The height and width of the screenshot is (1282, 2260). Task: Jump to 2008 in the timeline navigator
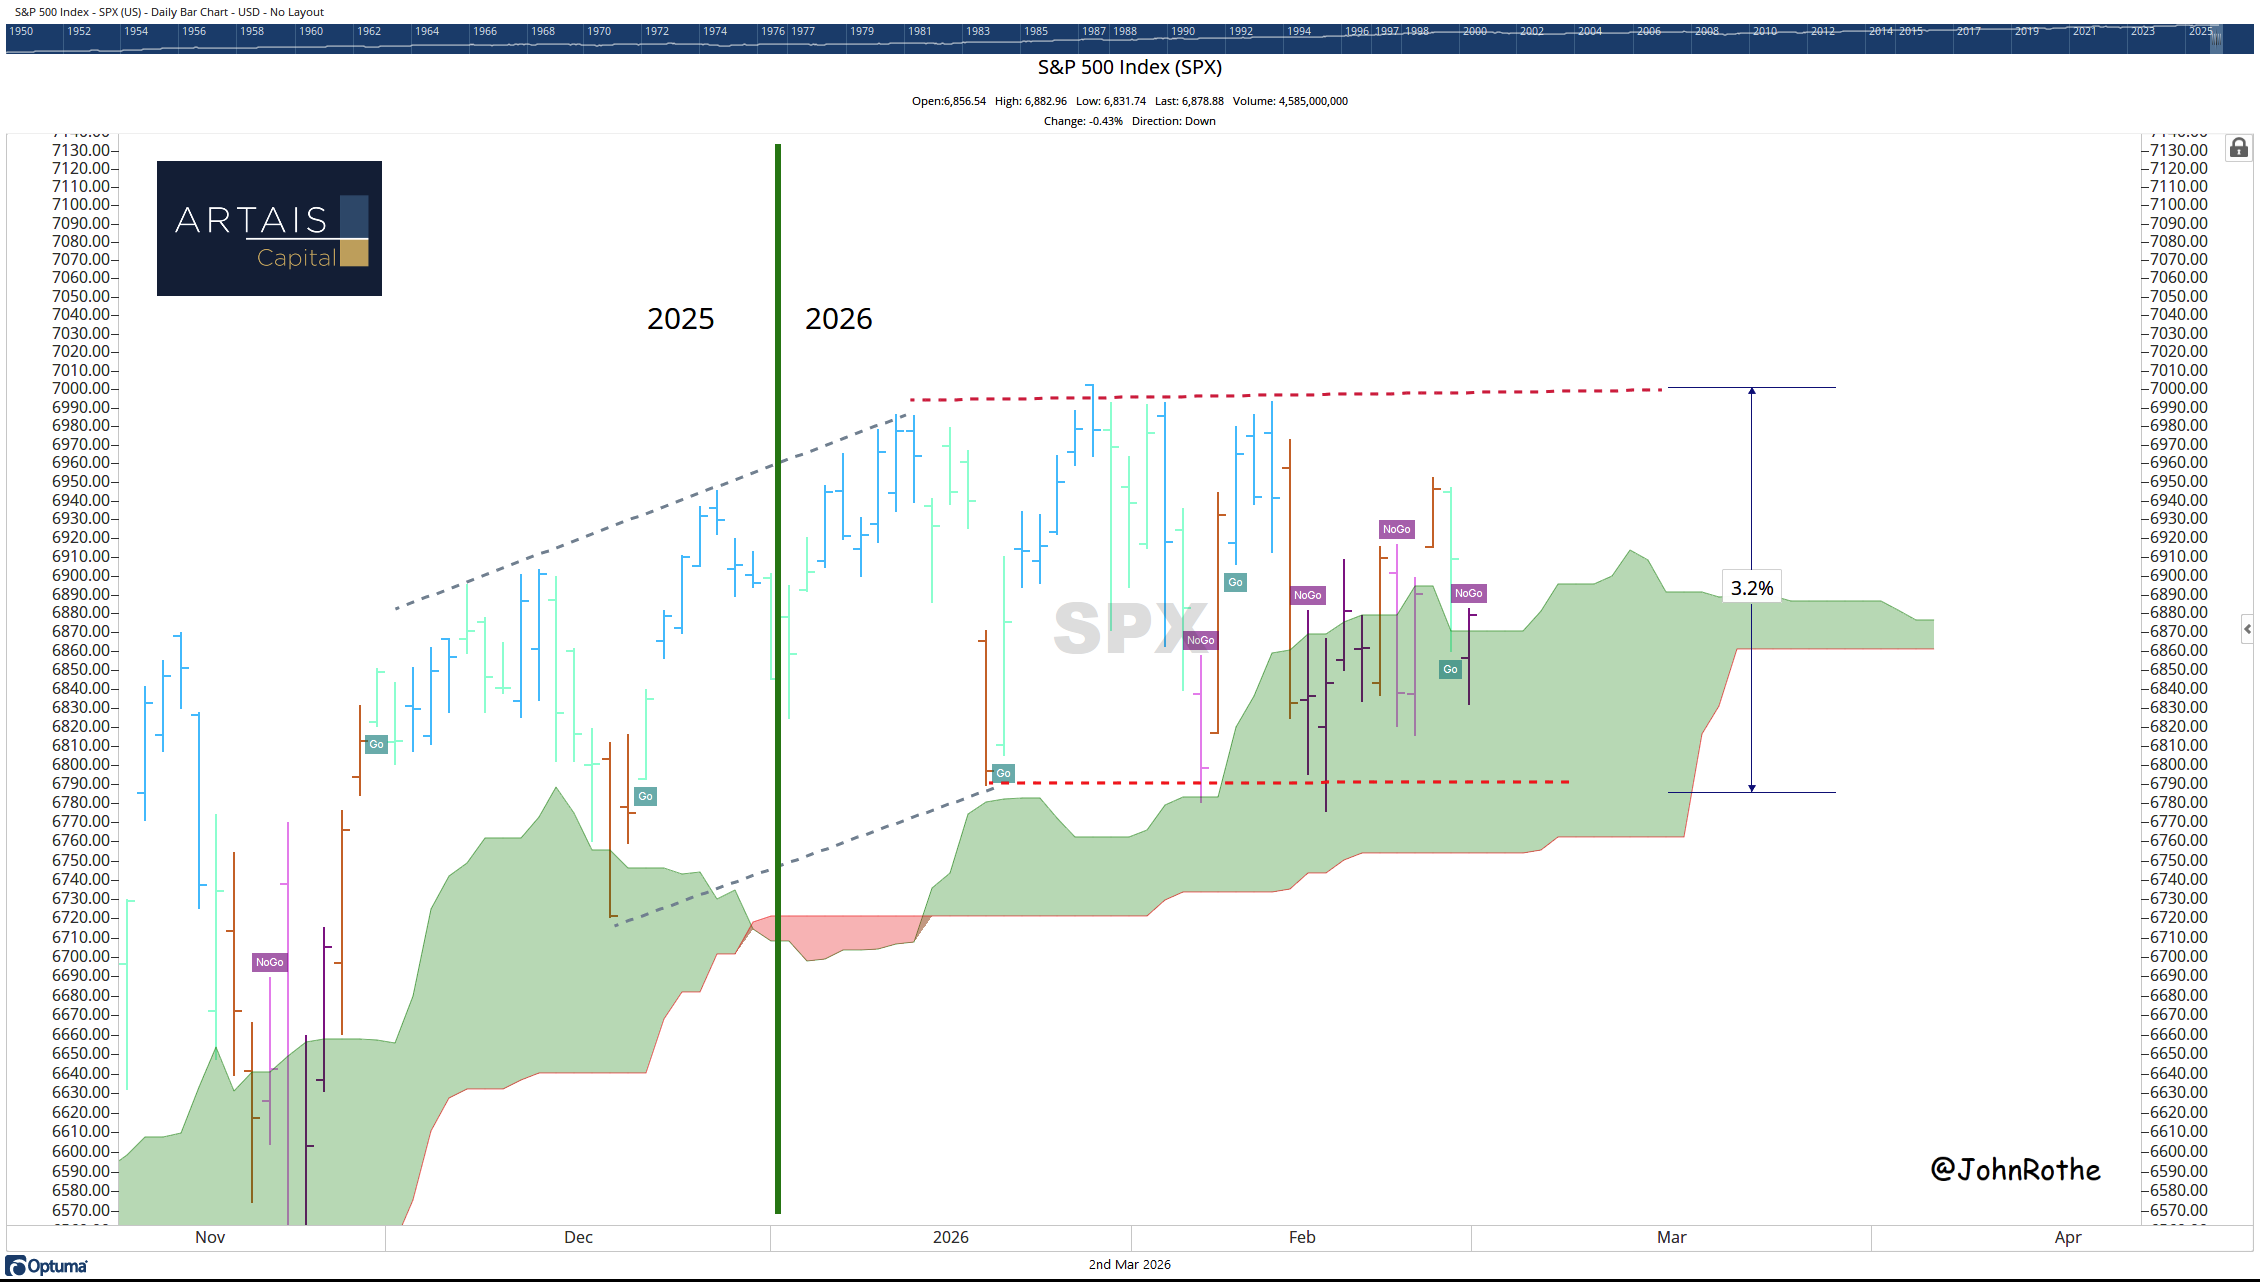(1706, 31)
